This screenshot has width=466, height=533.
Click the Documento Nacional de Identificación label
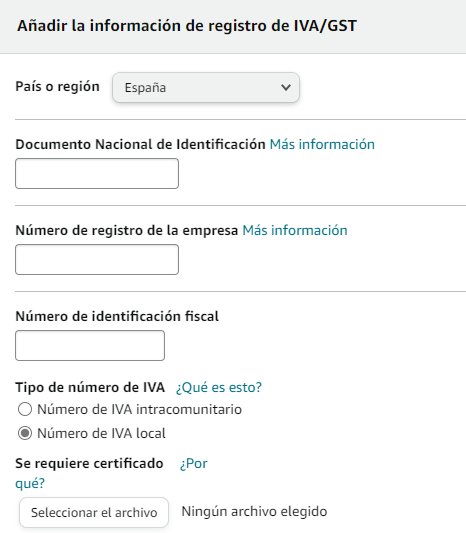point(140,144)
